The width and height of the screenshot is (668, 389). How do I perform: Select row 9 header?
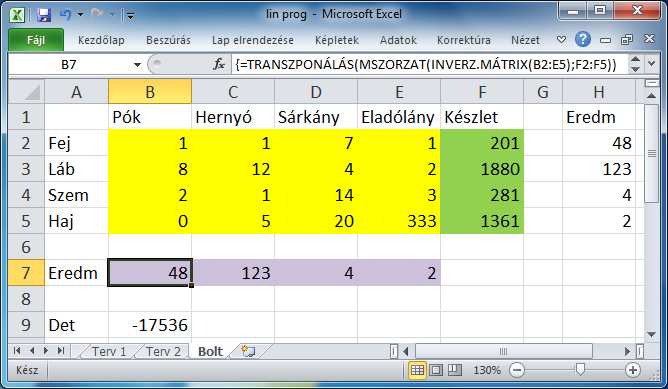click(x=26, y=325)
